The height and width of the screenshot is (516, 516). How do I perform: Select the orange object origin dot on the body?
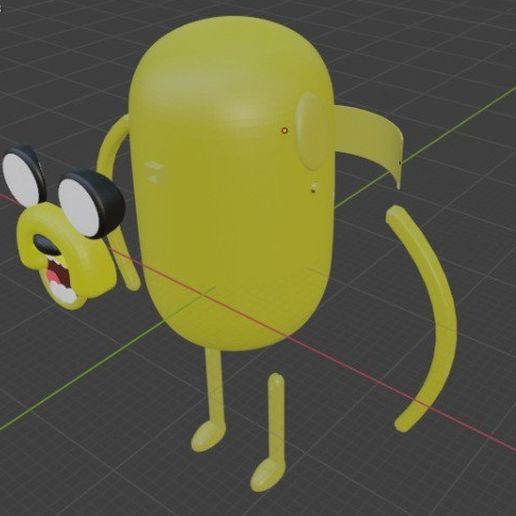tap(284, 131)
